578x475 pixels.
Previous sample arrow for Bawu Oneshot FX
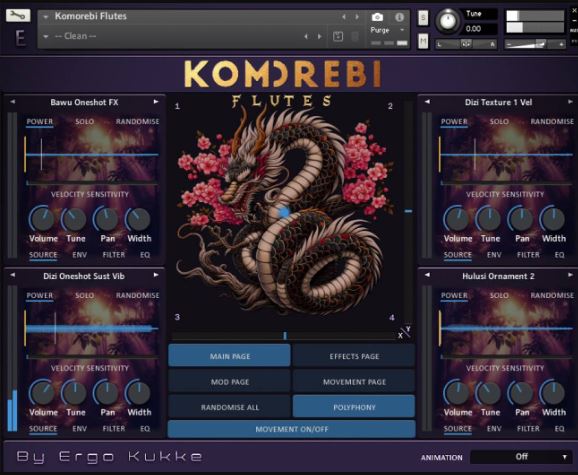click(x=13, y=102)
